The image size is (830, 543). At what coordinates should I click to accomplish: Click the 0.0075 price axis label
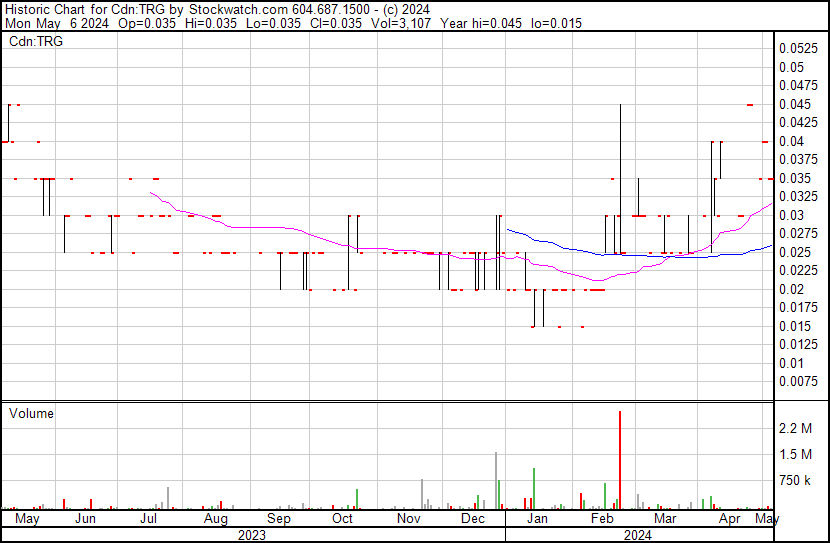point(798,382)
